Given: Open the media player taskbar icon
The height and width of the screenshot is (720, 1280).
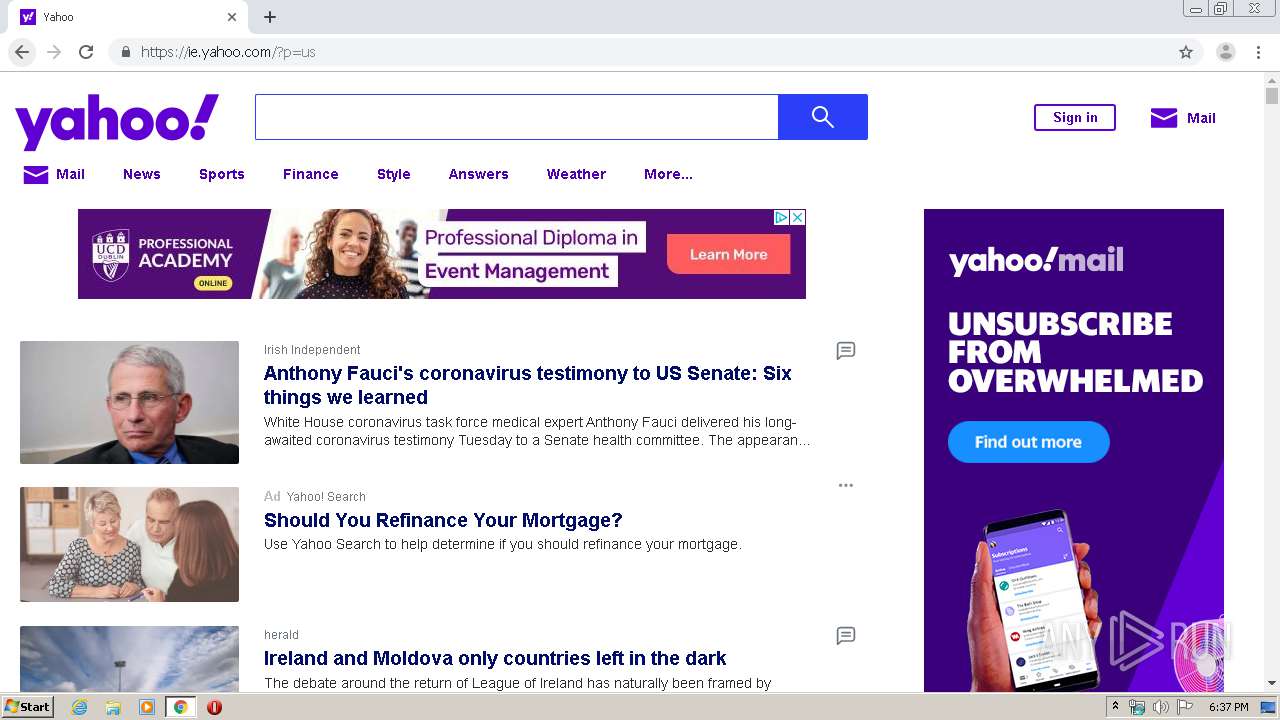Looking at the screenshot, I should (x=146, y=707).
